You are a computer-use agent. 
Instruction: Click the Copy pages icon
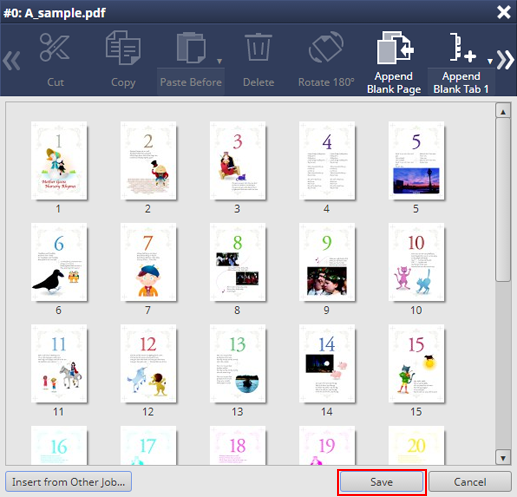(x=123, y=47)
